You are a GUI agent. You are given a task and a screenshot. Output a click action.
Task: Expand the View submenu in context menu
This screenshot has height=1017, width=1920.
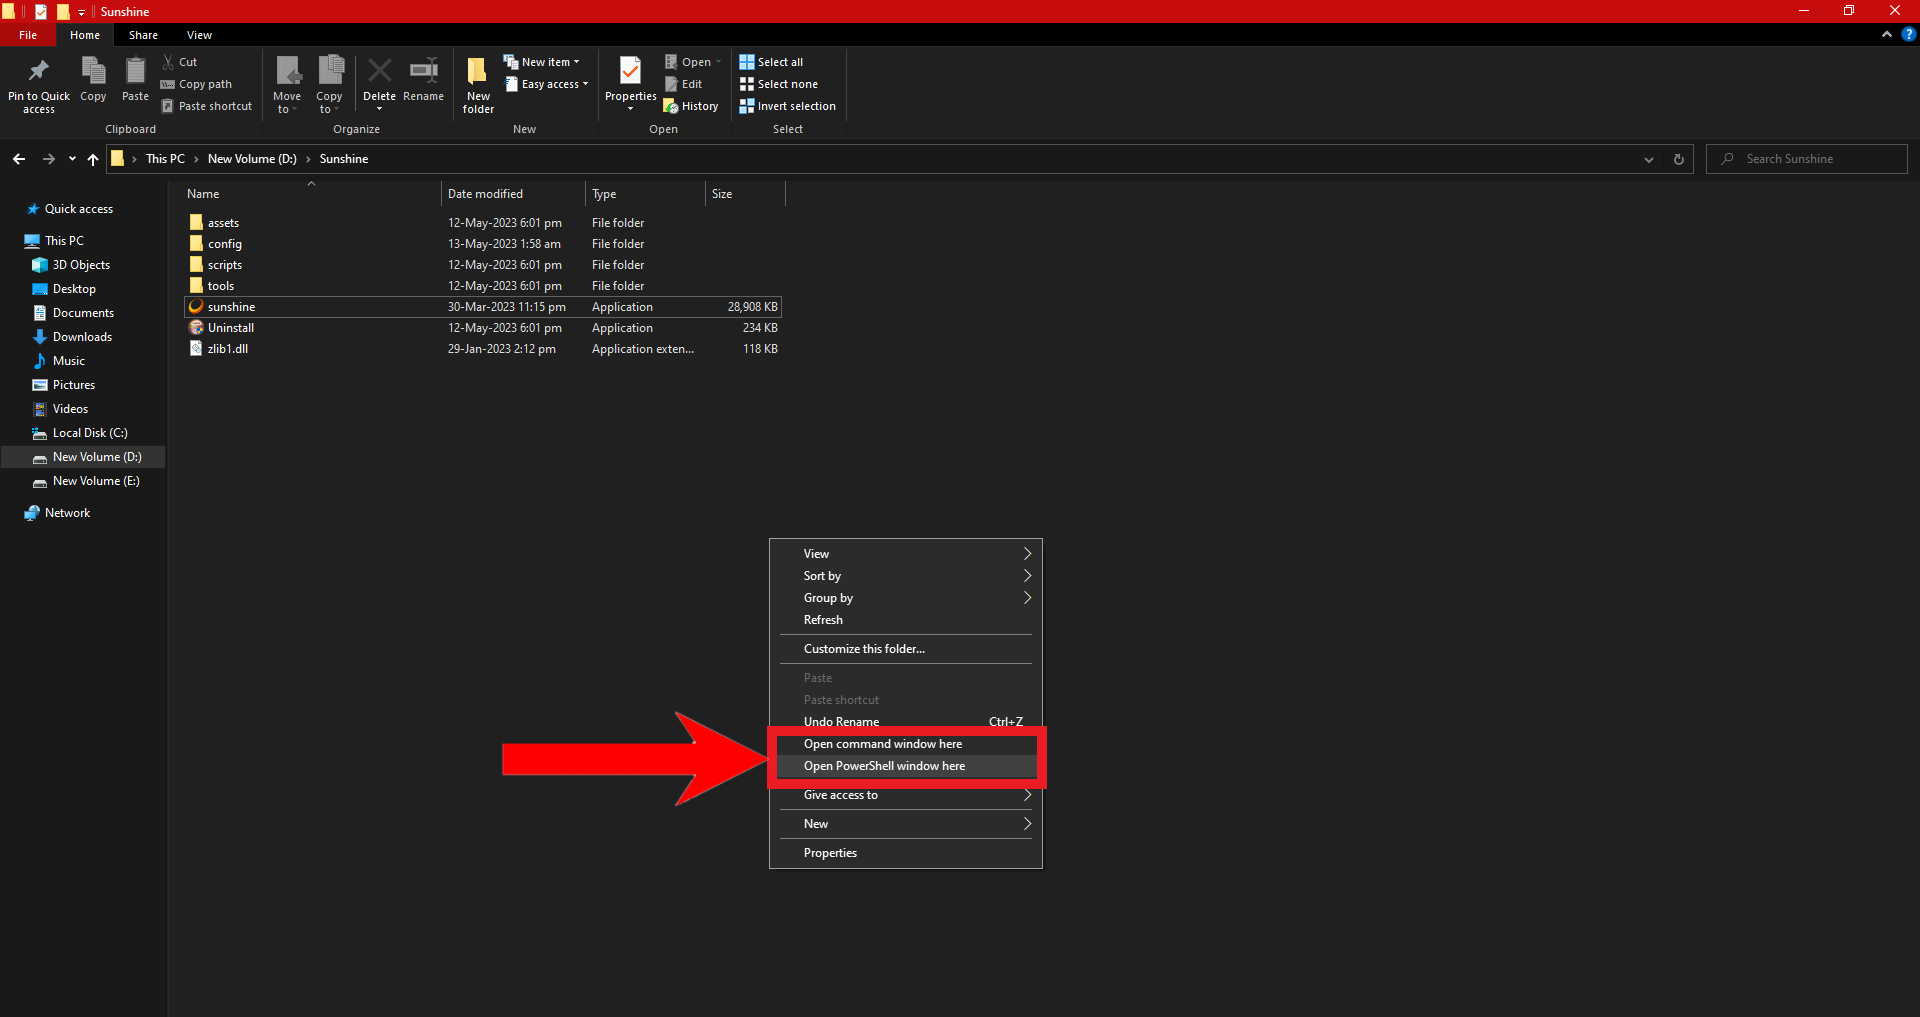pyautogui.click(x=906, y=554)
